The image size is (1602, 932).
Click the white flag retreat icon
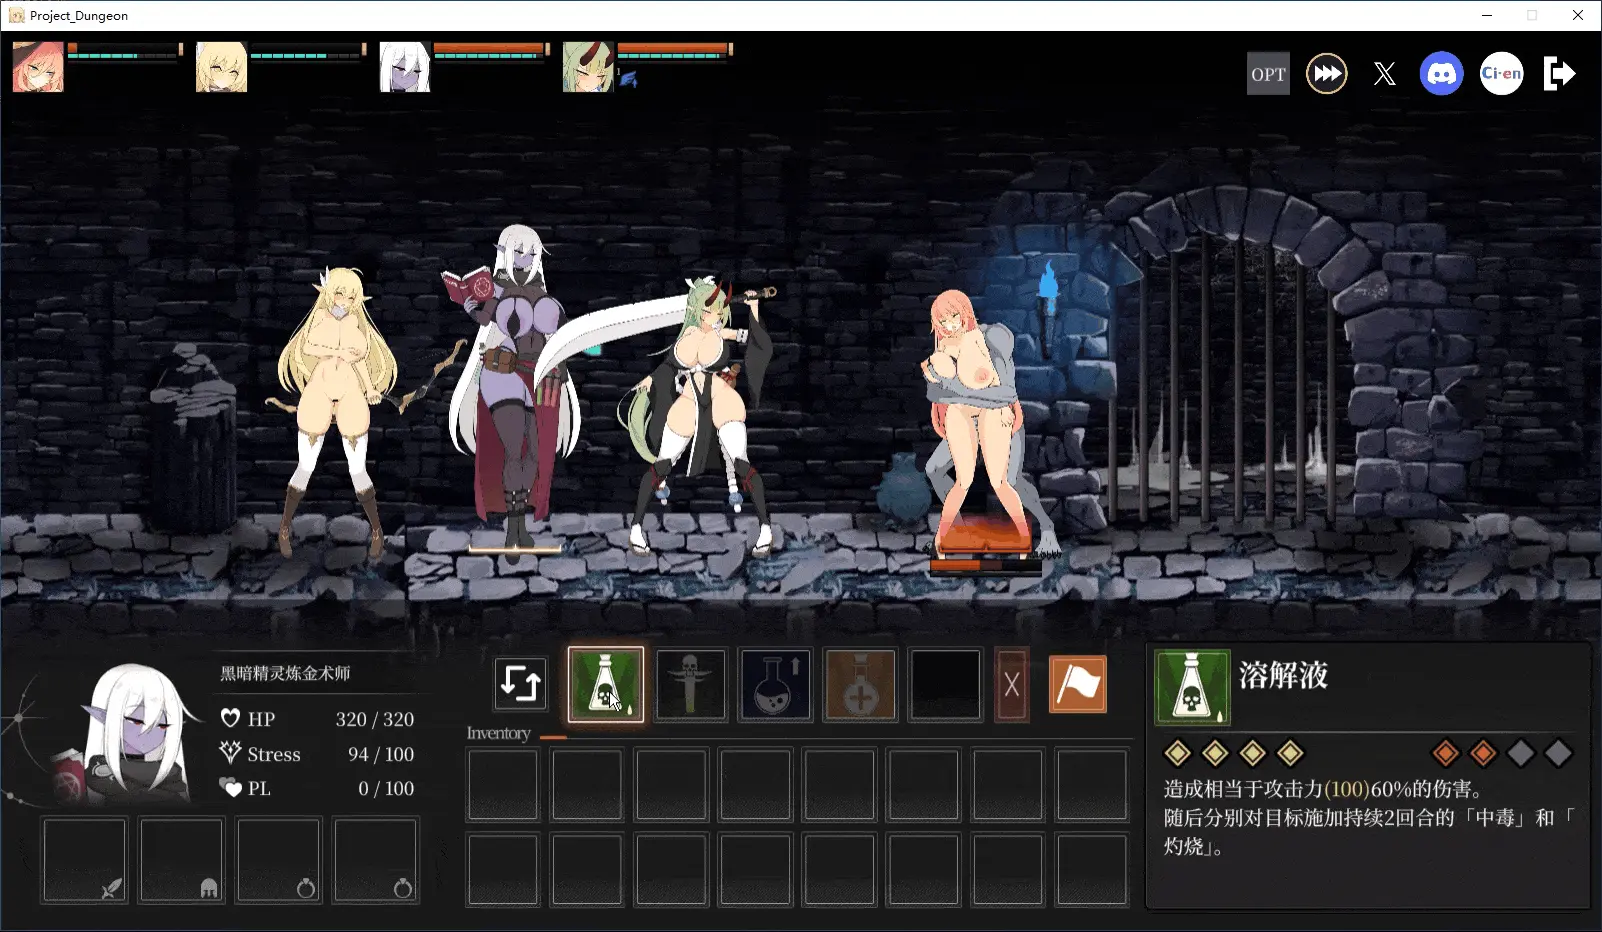pos(1078,684)
